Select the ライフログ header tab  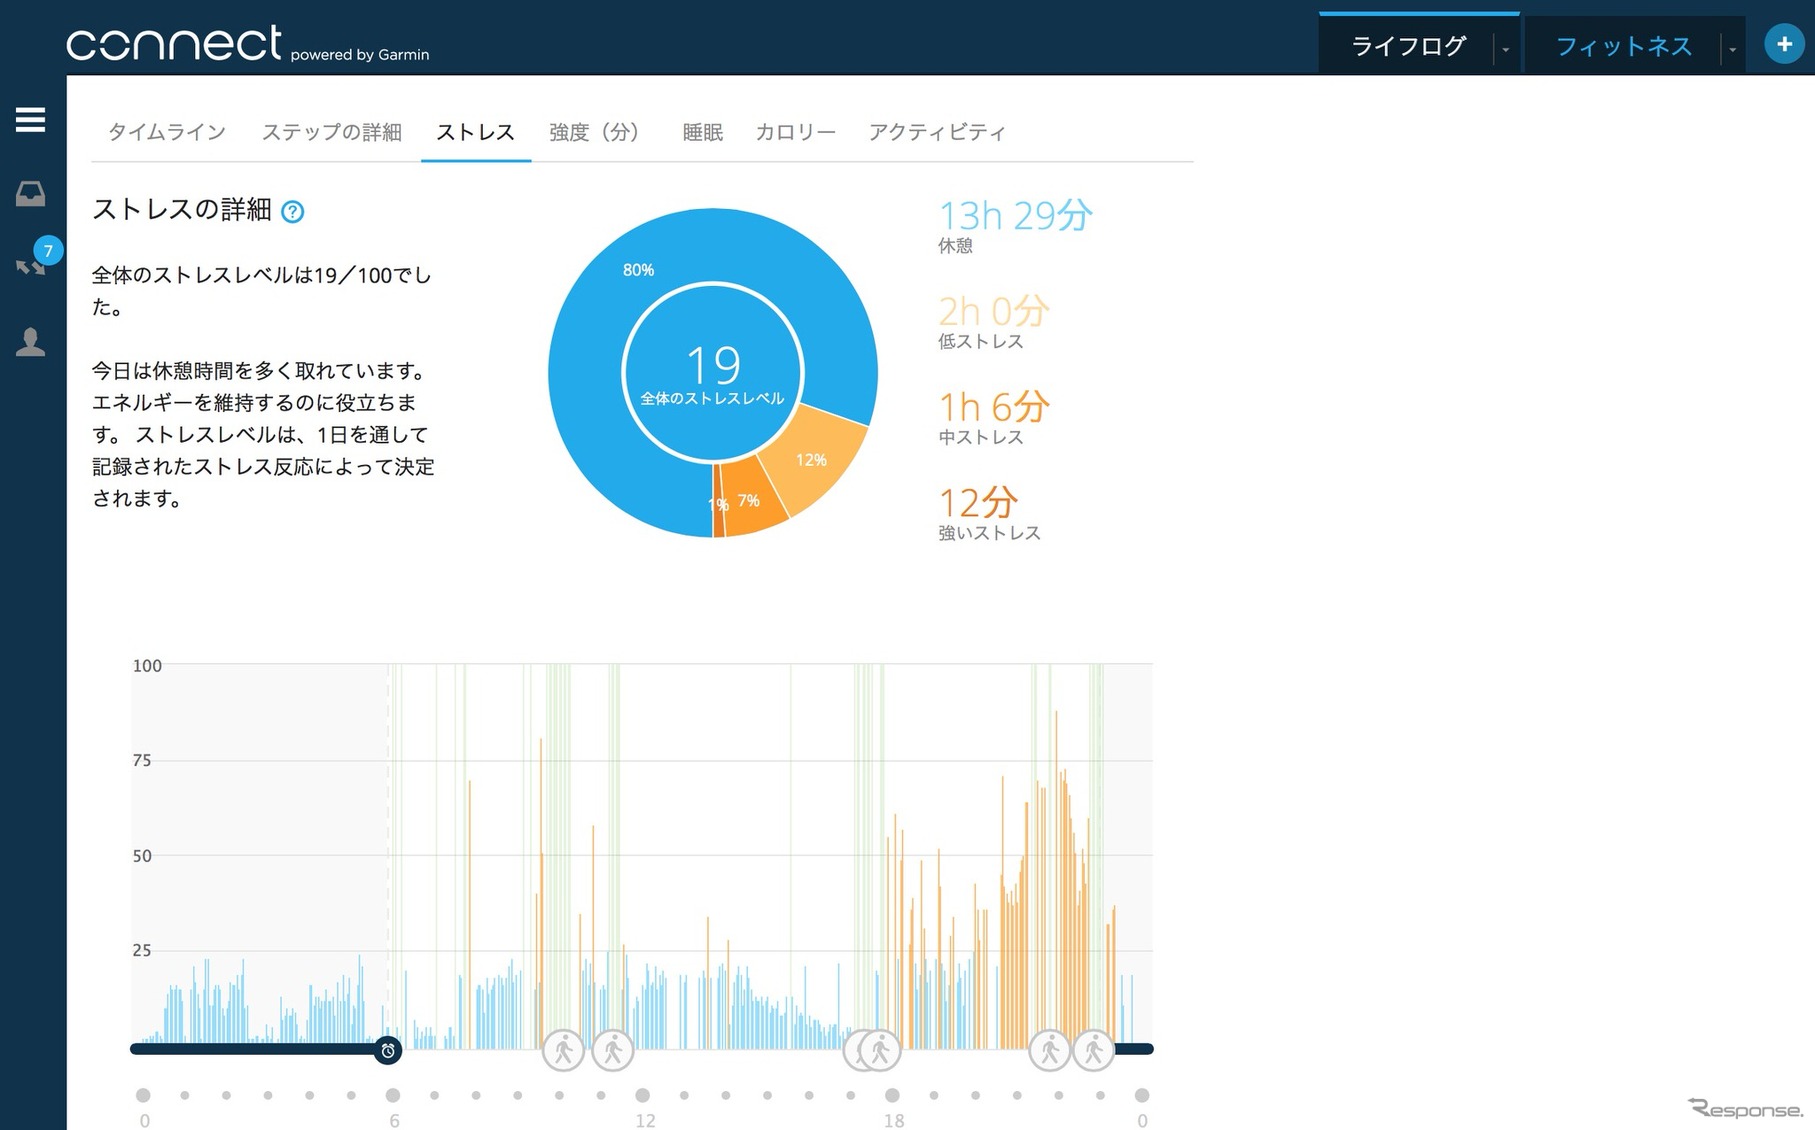pos(1408,46)
